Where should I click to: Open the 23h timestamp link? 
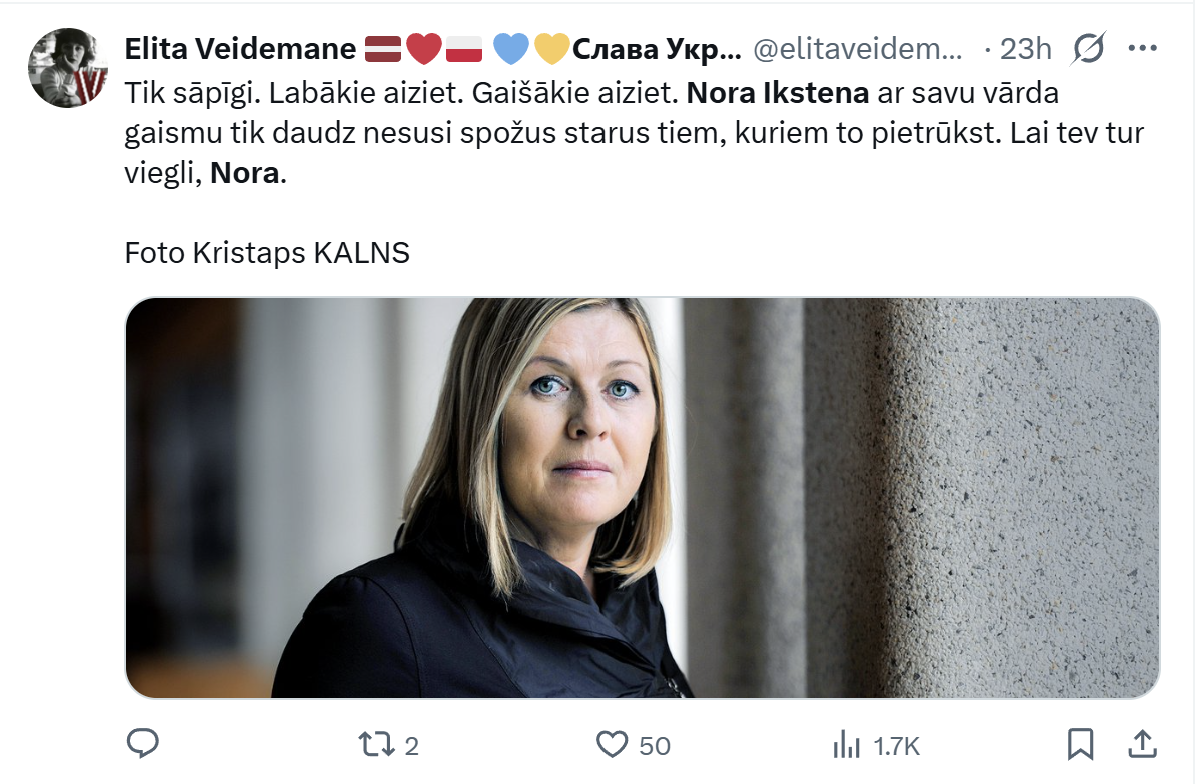[1025, 48]
